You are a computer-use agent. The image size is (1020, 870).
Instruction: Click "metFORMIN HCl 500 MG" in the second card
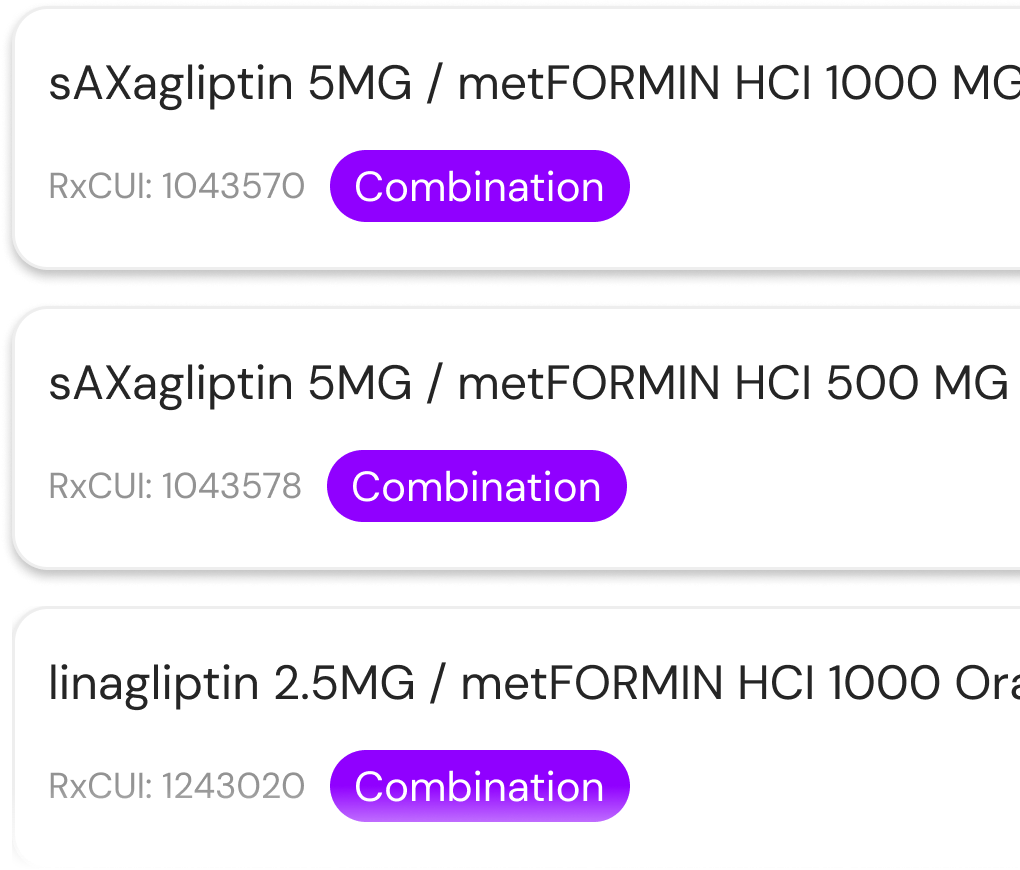click(732, 384)
